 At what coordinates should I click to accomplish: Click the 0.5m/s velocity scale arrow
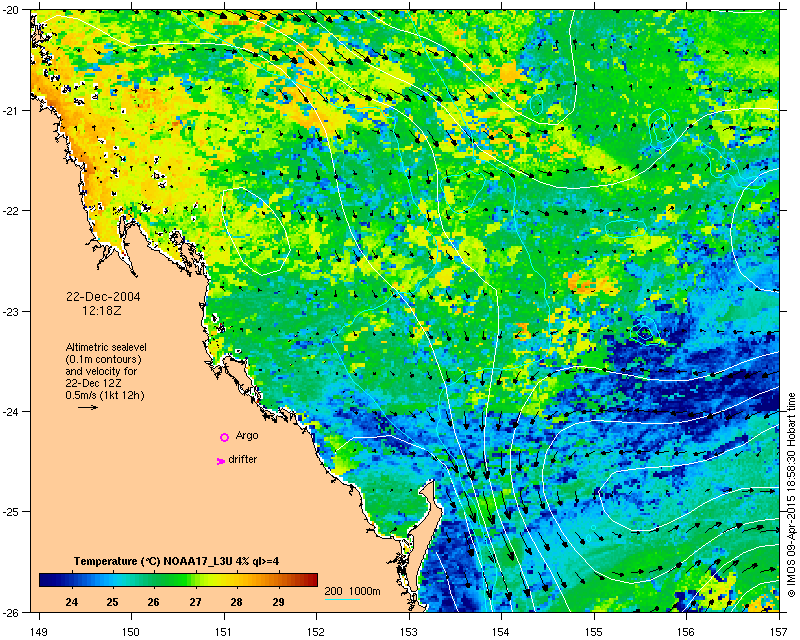point(88,407)
